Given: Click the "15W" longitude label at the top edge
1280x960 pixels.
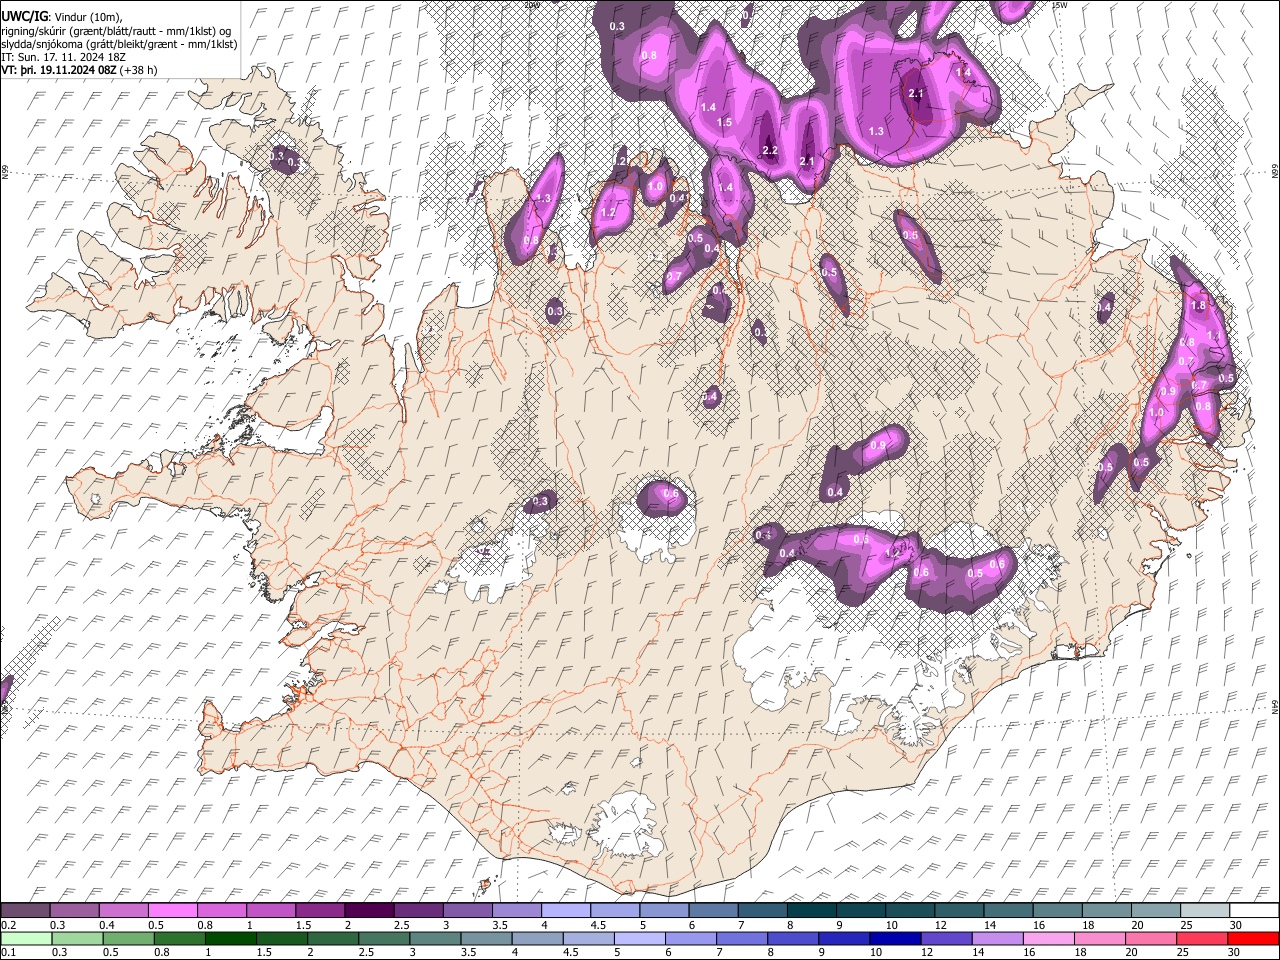Looking at the screenshot, I should pos(1060,5).
